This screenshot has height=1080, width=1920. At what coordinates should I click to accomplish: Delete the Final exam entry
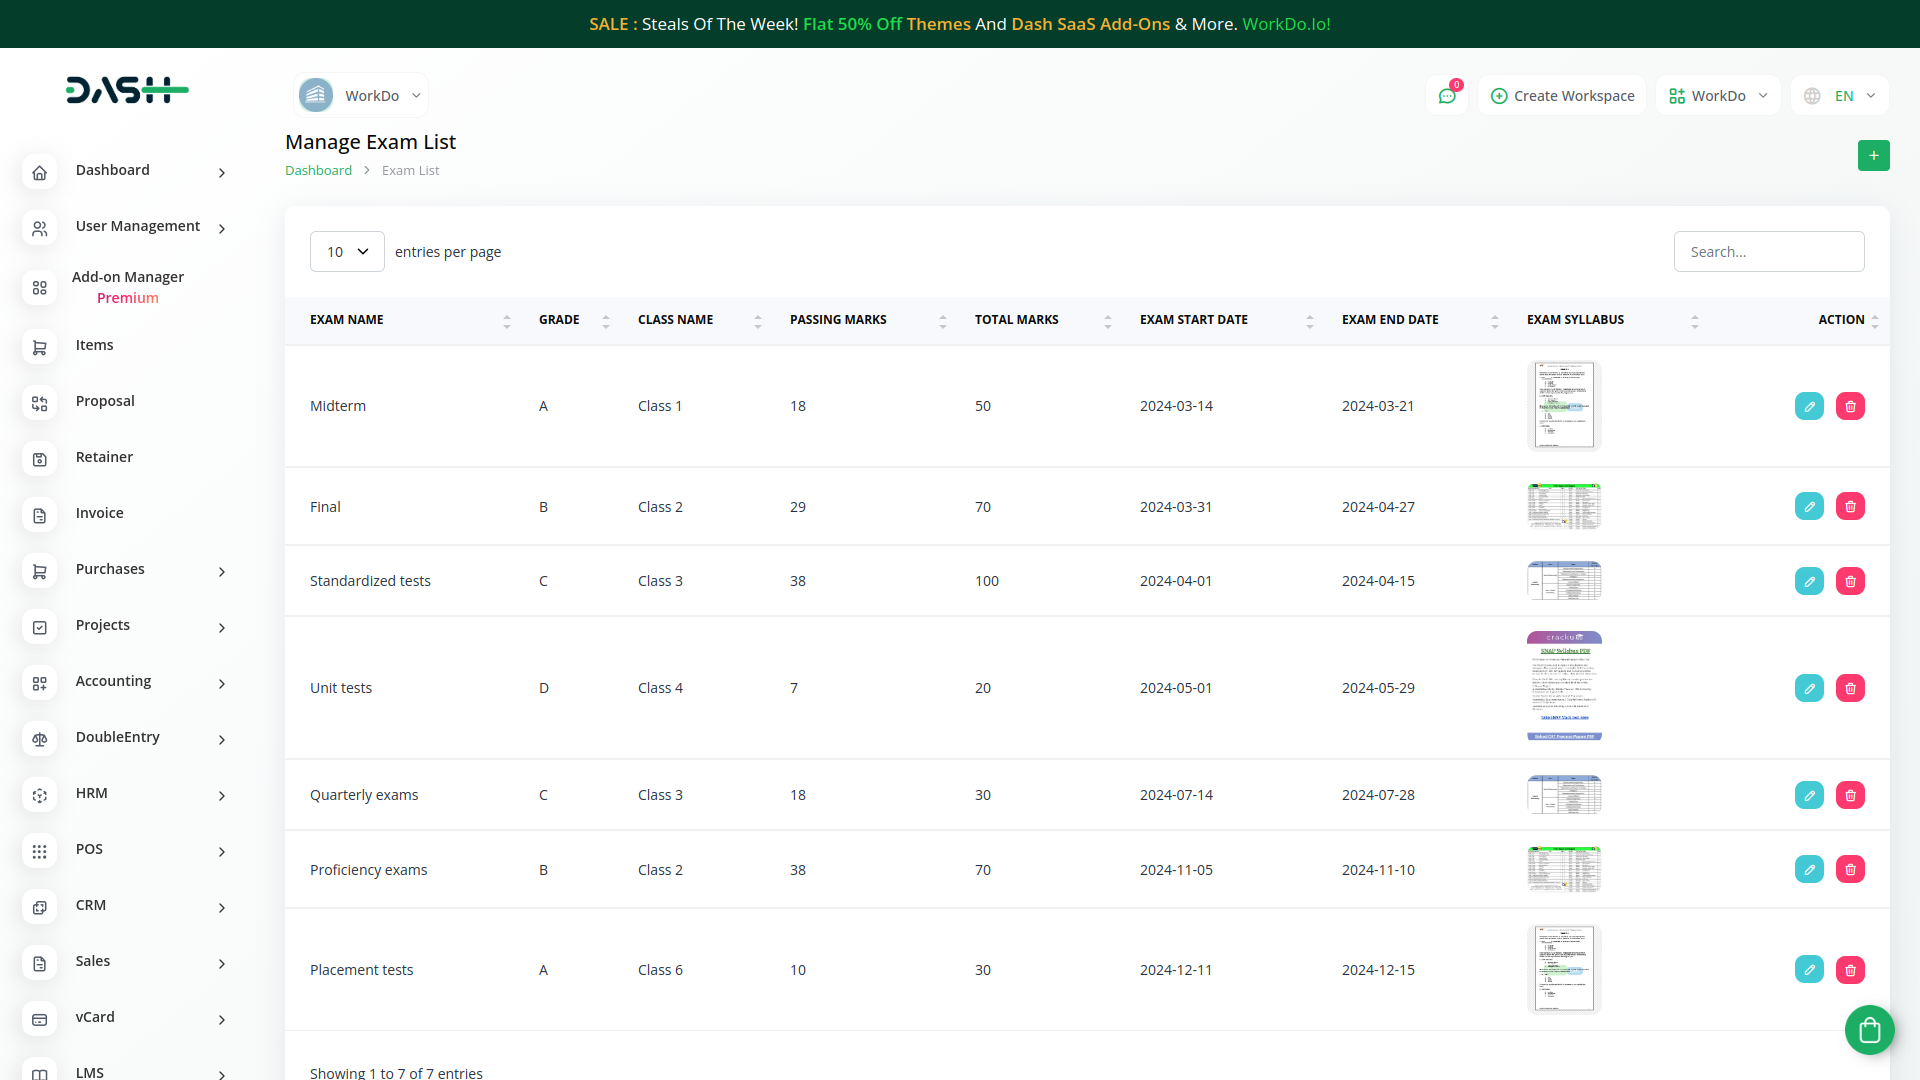tap(1850, 507)
